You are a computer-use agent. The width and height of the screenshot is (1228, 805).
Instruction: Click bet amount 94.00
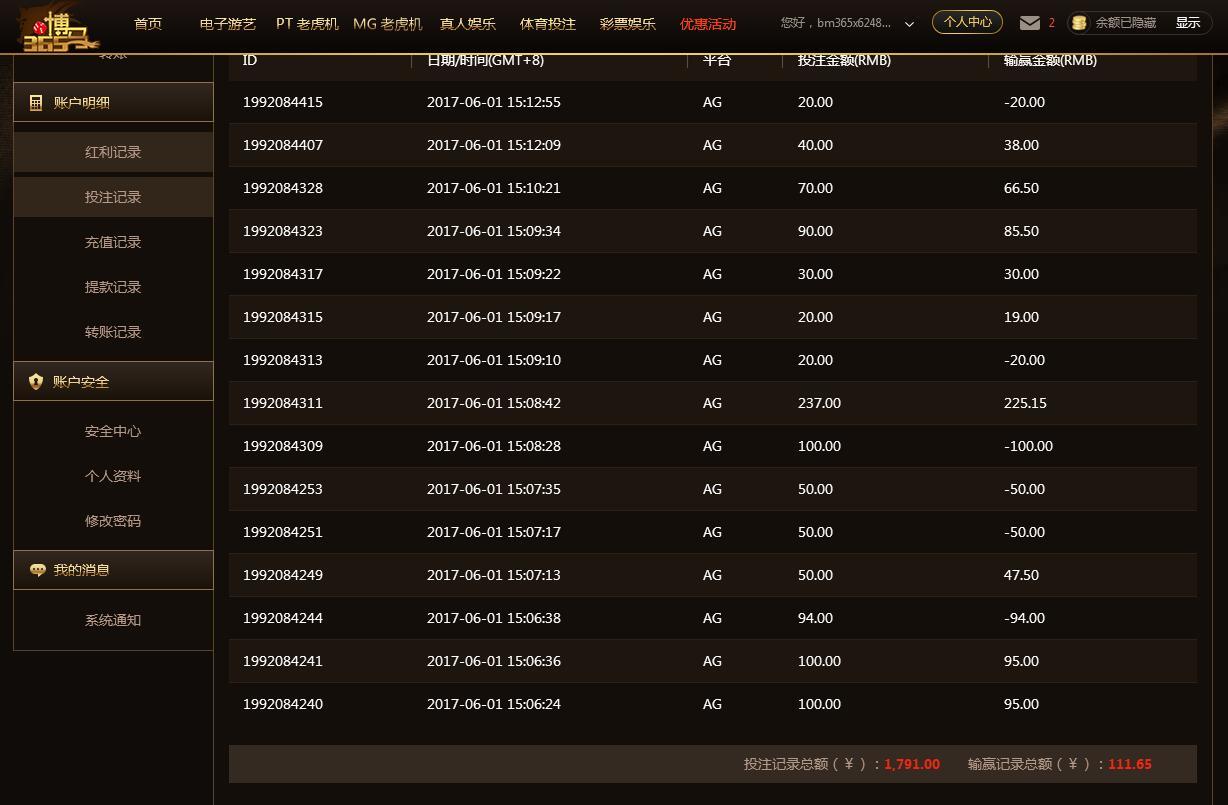[815, 618]
